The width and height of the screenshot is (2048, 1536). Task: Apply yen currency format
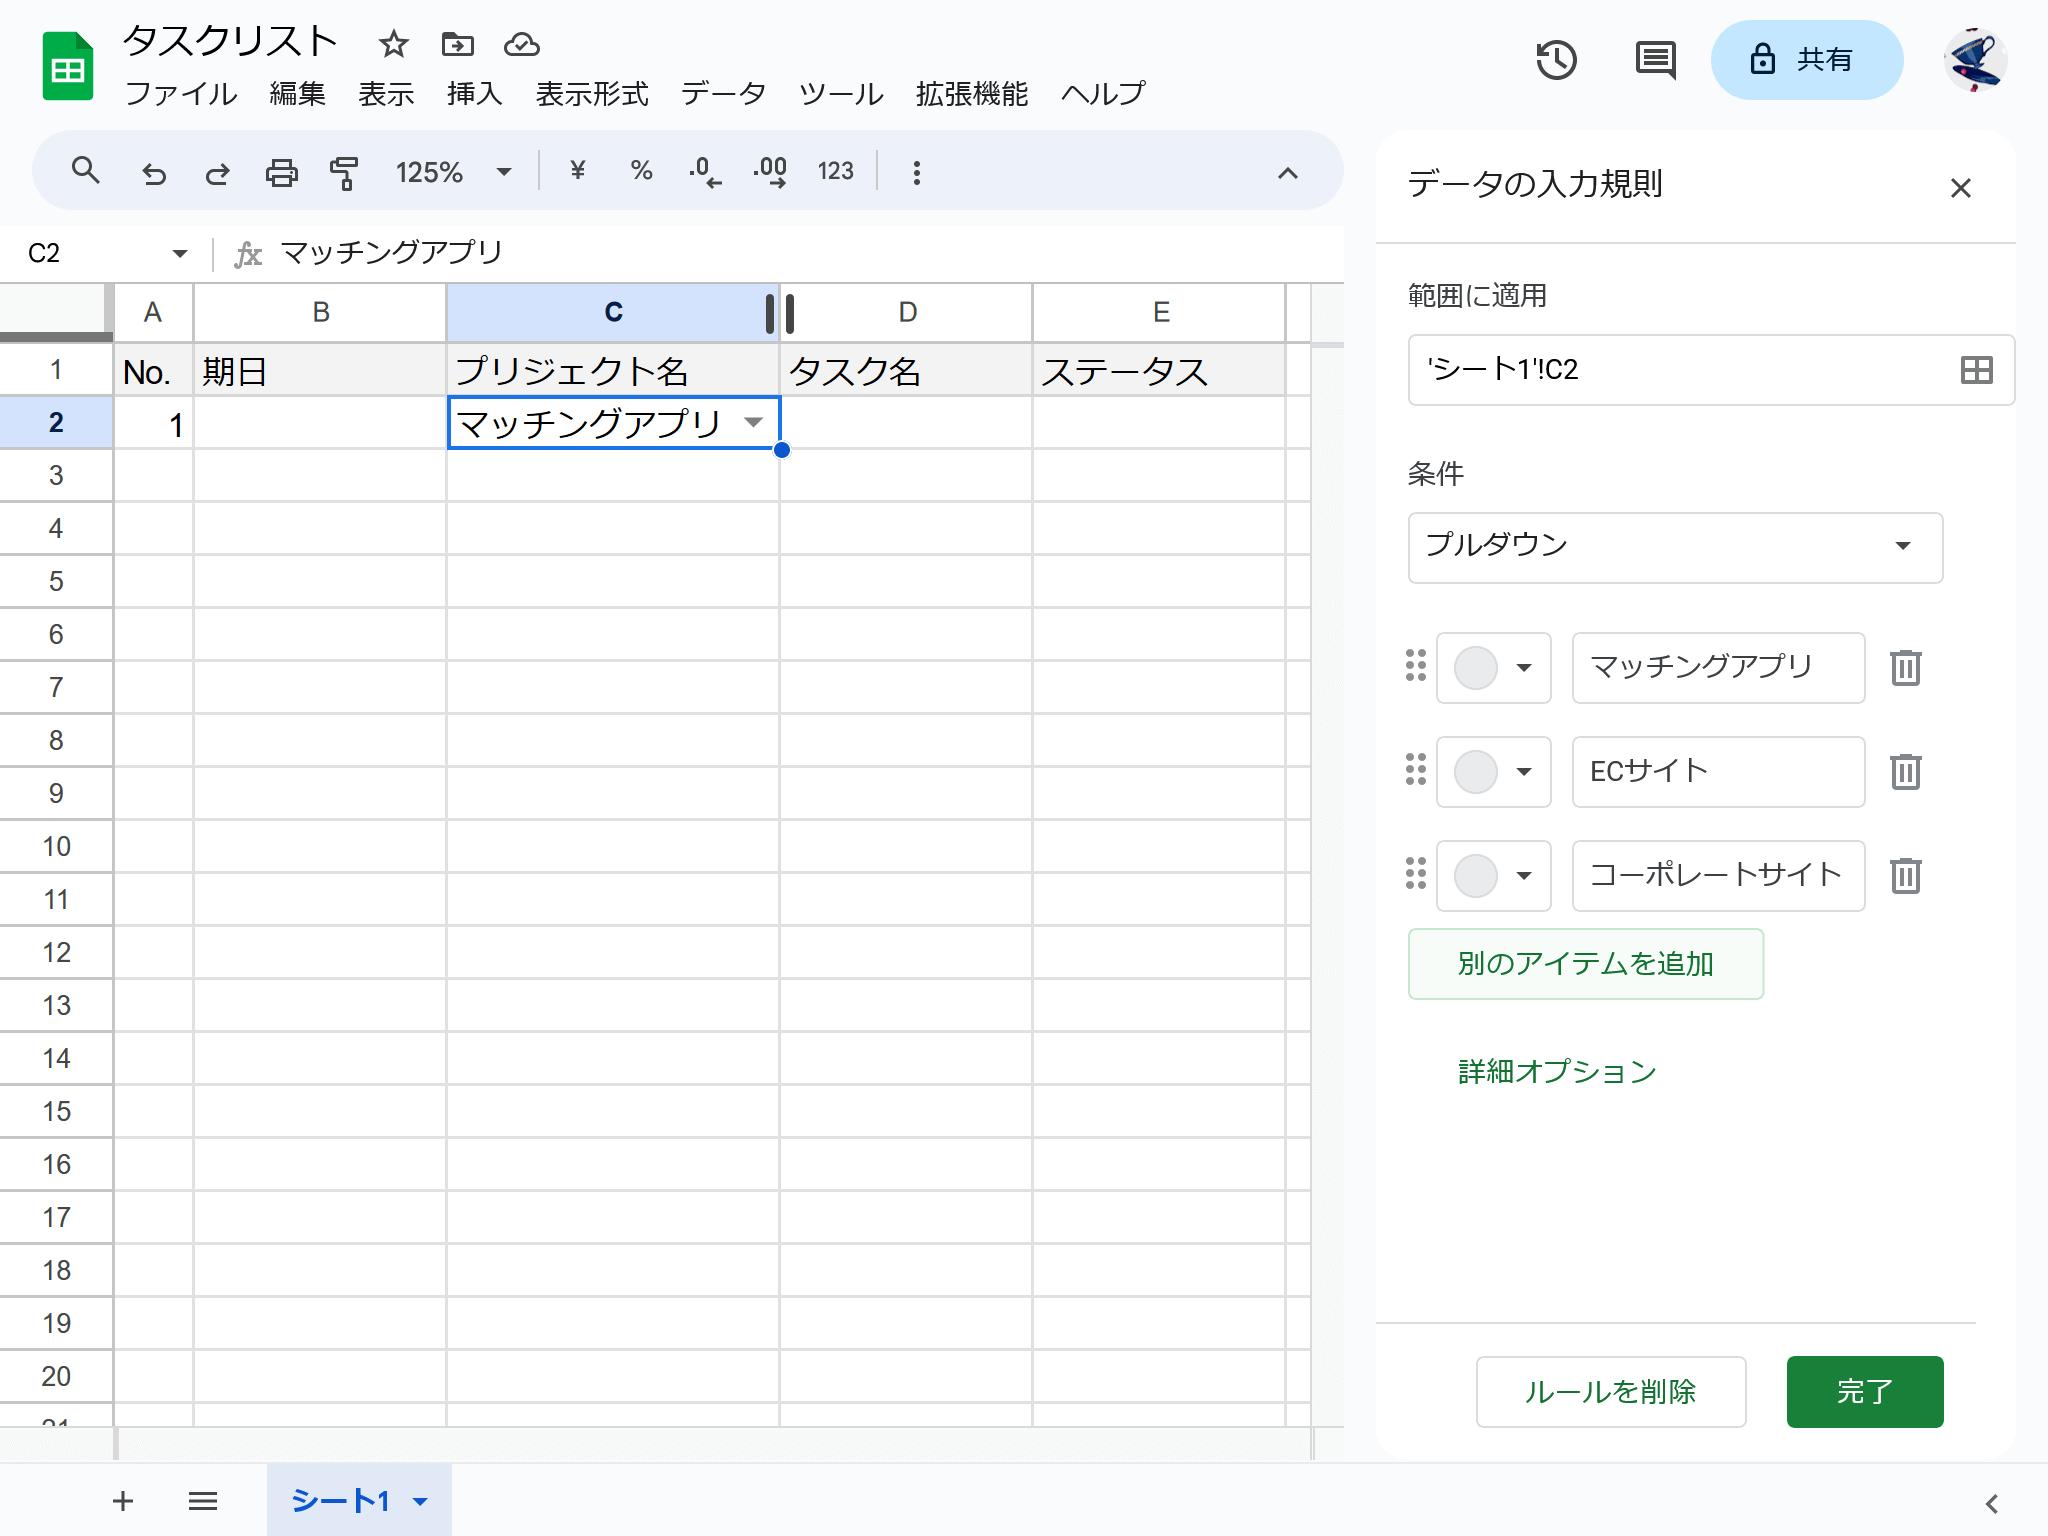point(577,171)
